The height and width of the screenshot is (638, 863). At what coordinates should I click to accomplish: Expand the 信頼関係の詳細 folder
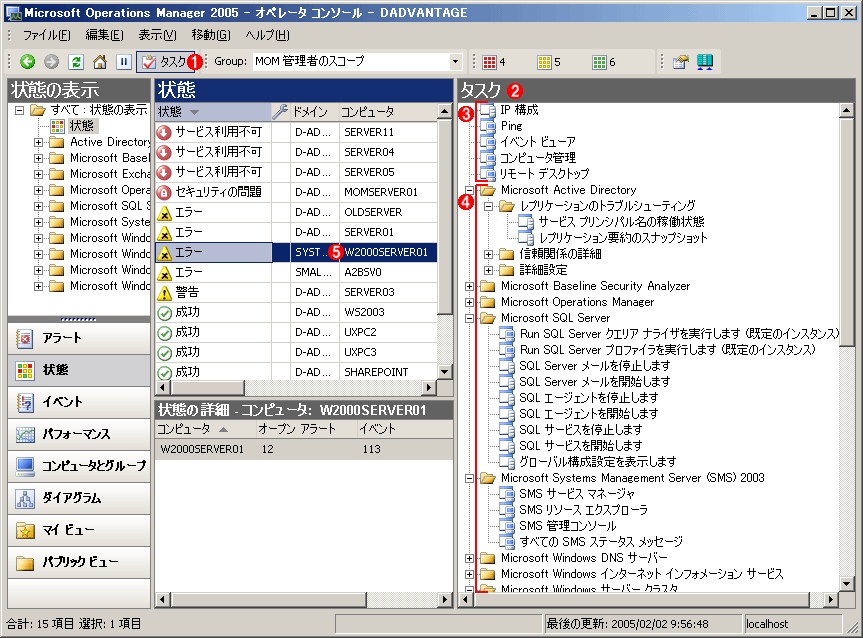coord(488,254)
